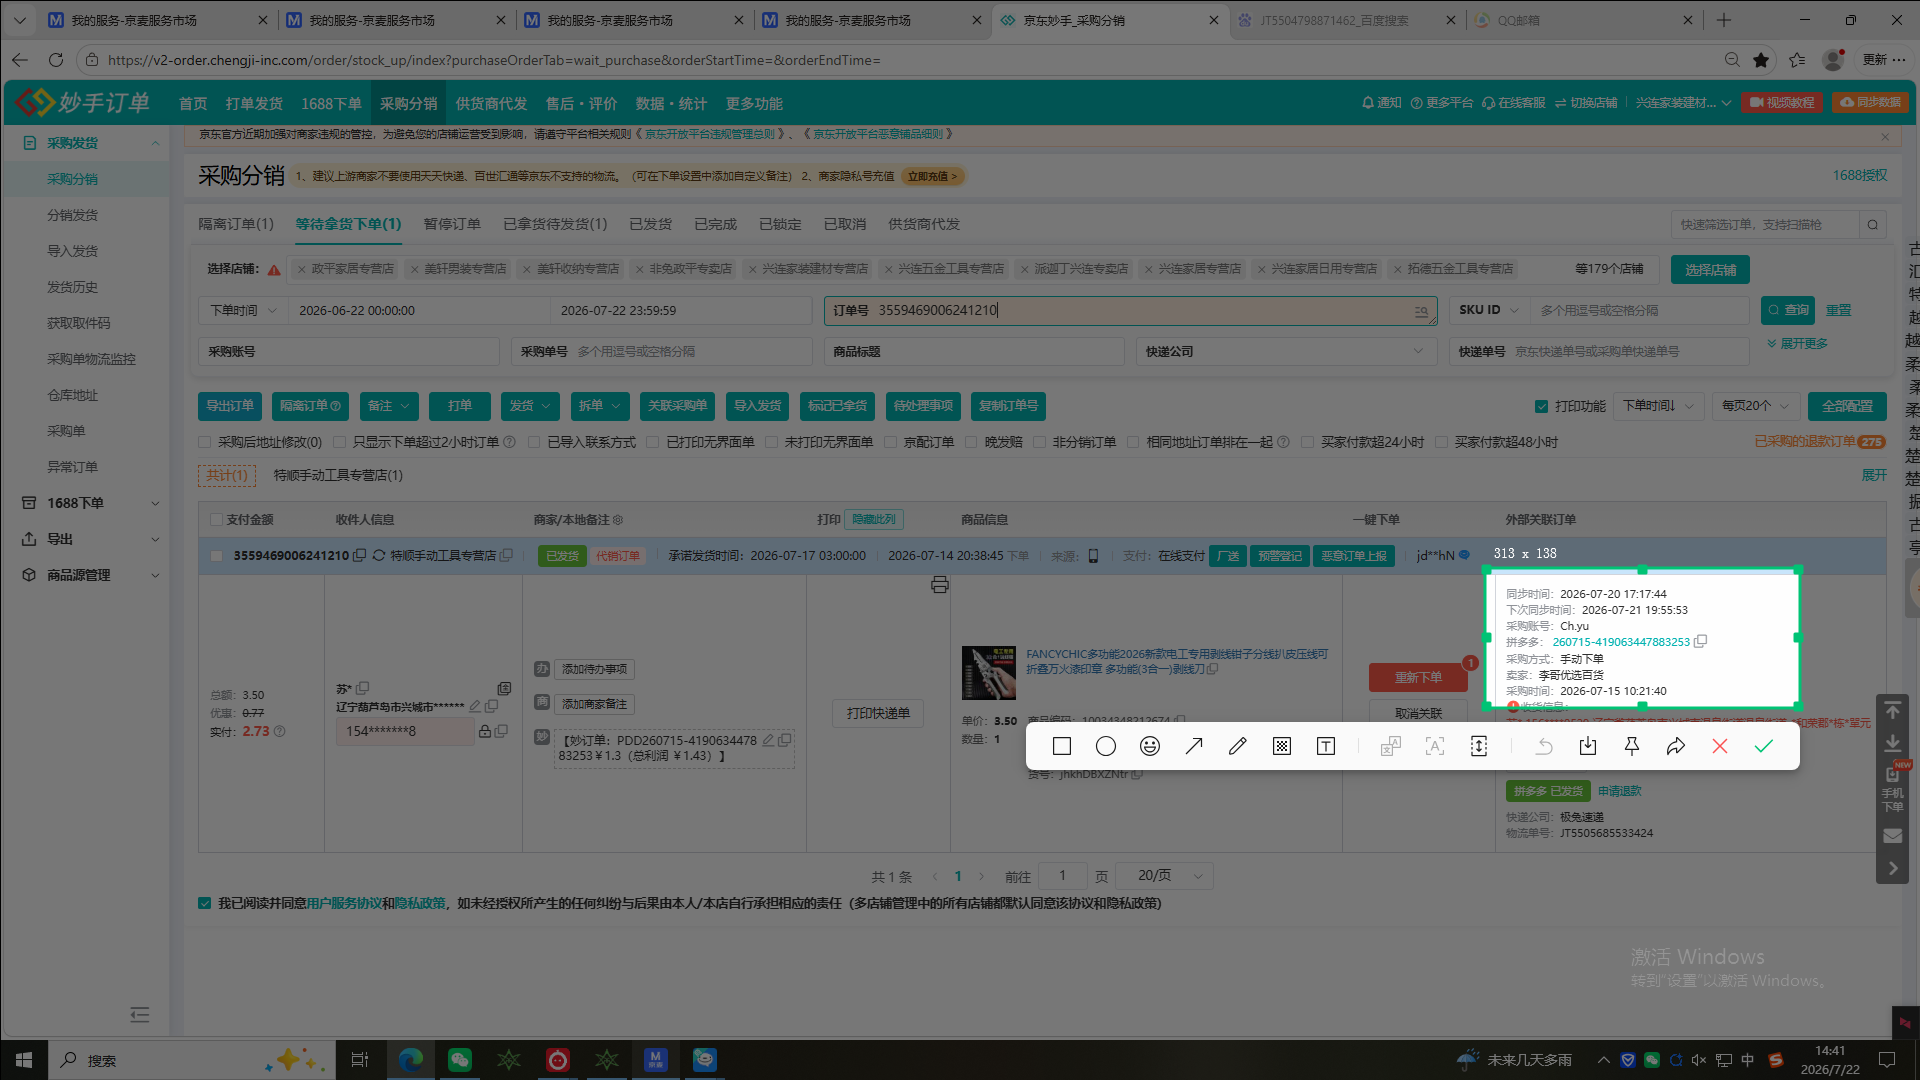Open the 已发货 orders tab
This screenshot has height=1080, width=1920.
pos(651,224)
